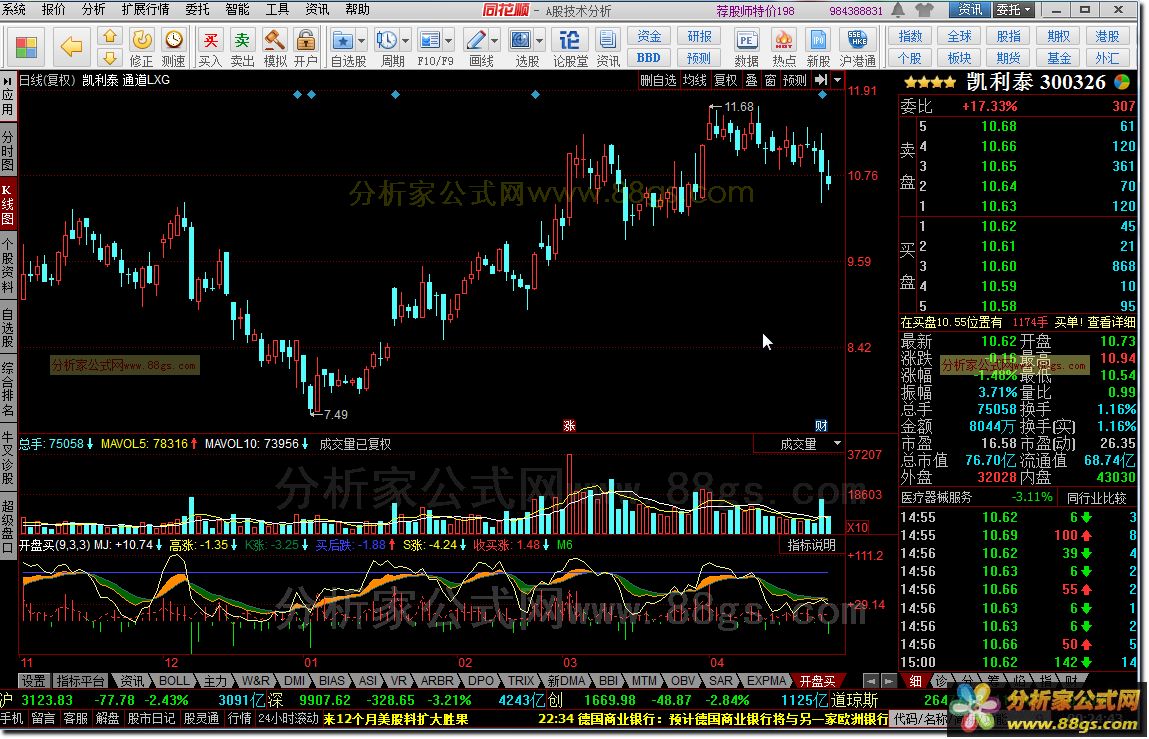This screenshot has height=739, width=1149.
Task: Click the bell notification icon in title bar
Action: (x=898, y=10)
